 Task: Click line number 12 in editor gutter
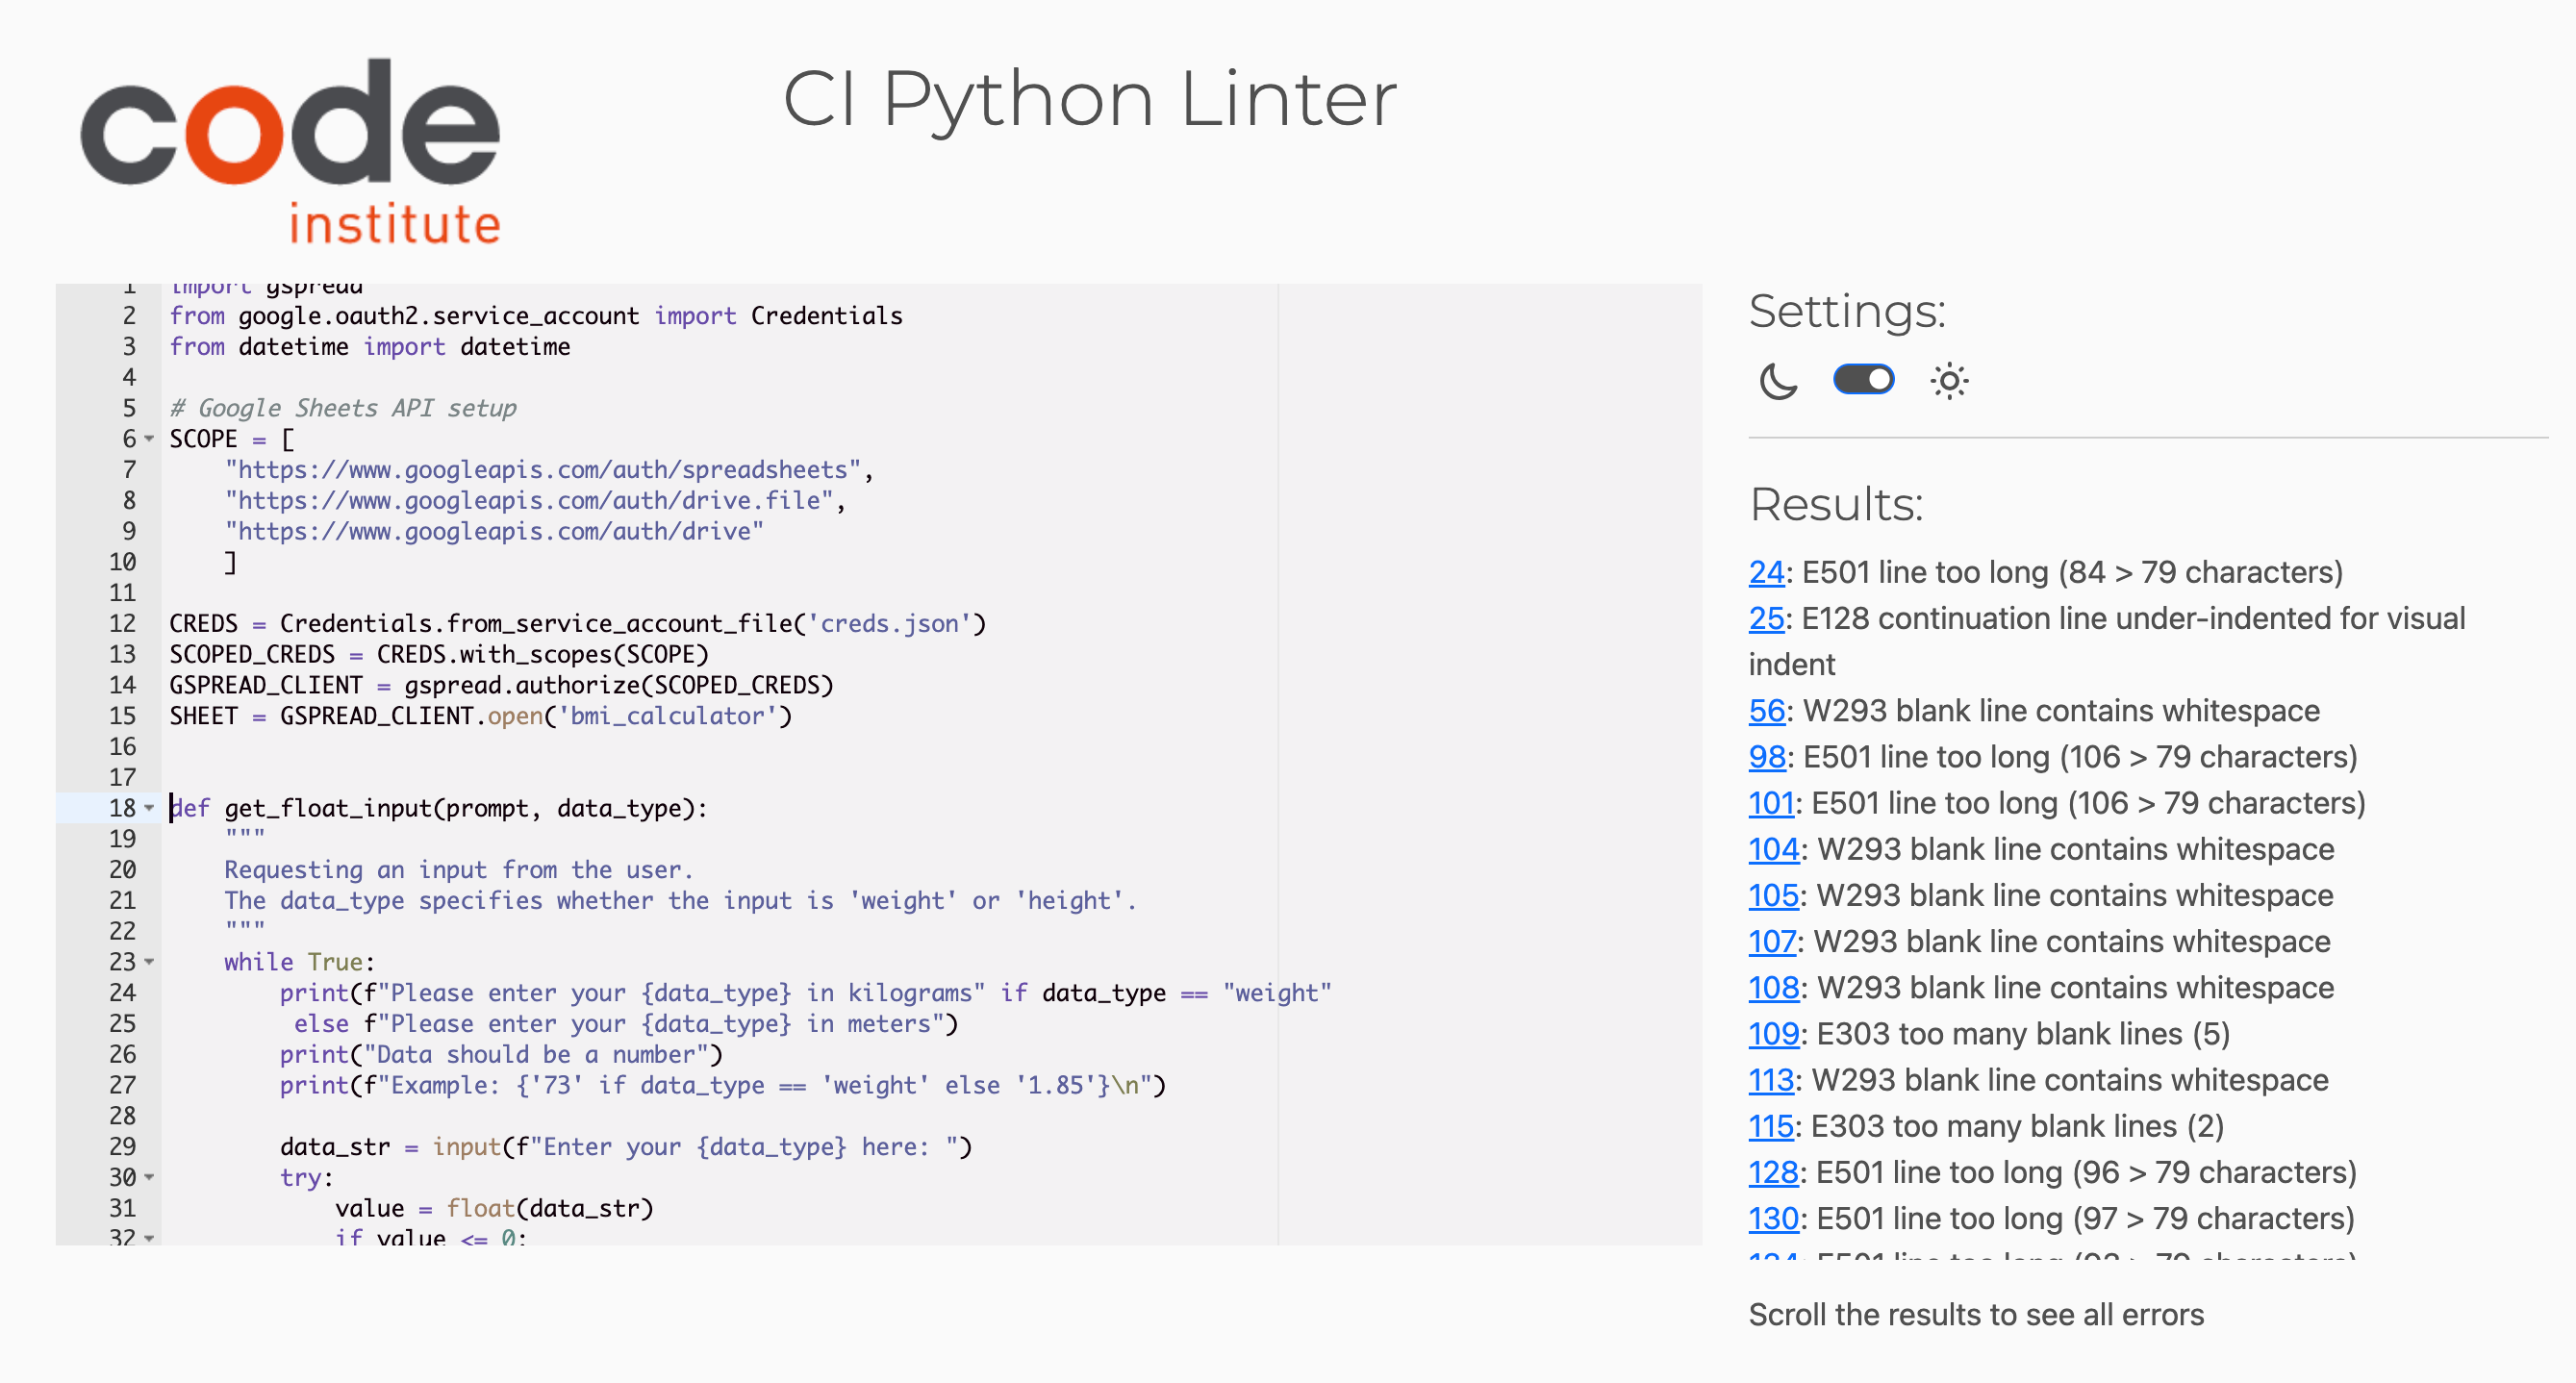[122, 623]
